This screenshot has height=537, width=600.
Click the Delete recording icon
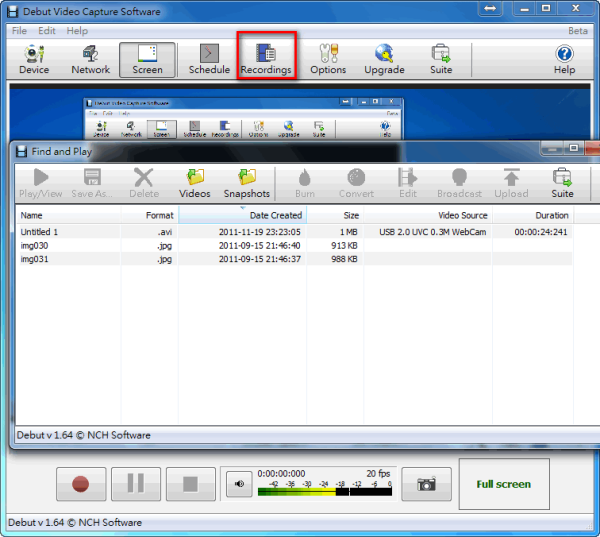tap(144, 183)
